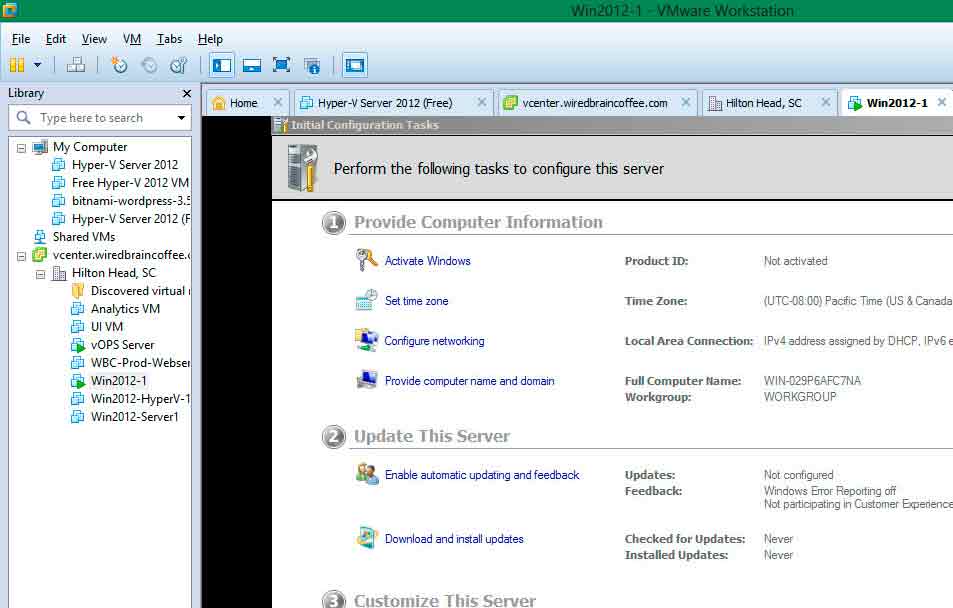Select Win2012-Server1 in library
This screenshot has width=953, height=608.
pyautogui.click(x=134, y=416)
